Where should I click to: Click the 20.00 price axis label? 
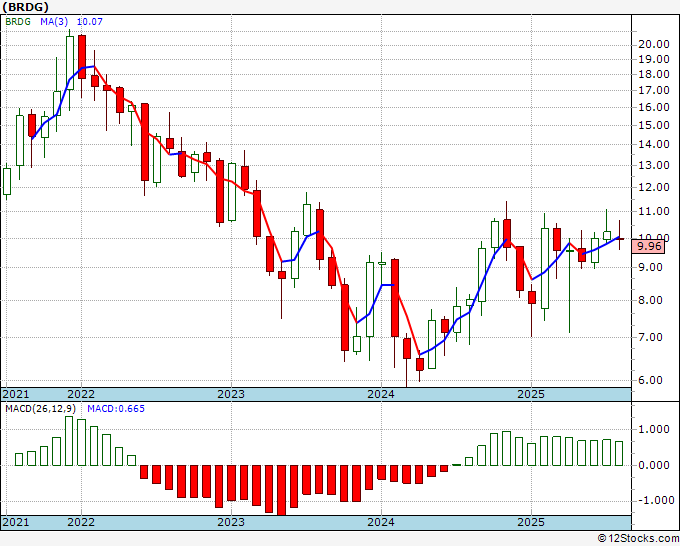point(654,44)
